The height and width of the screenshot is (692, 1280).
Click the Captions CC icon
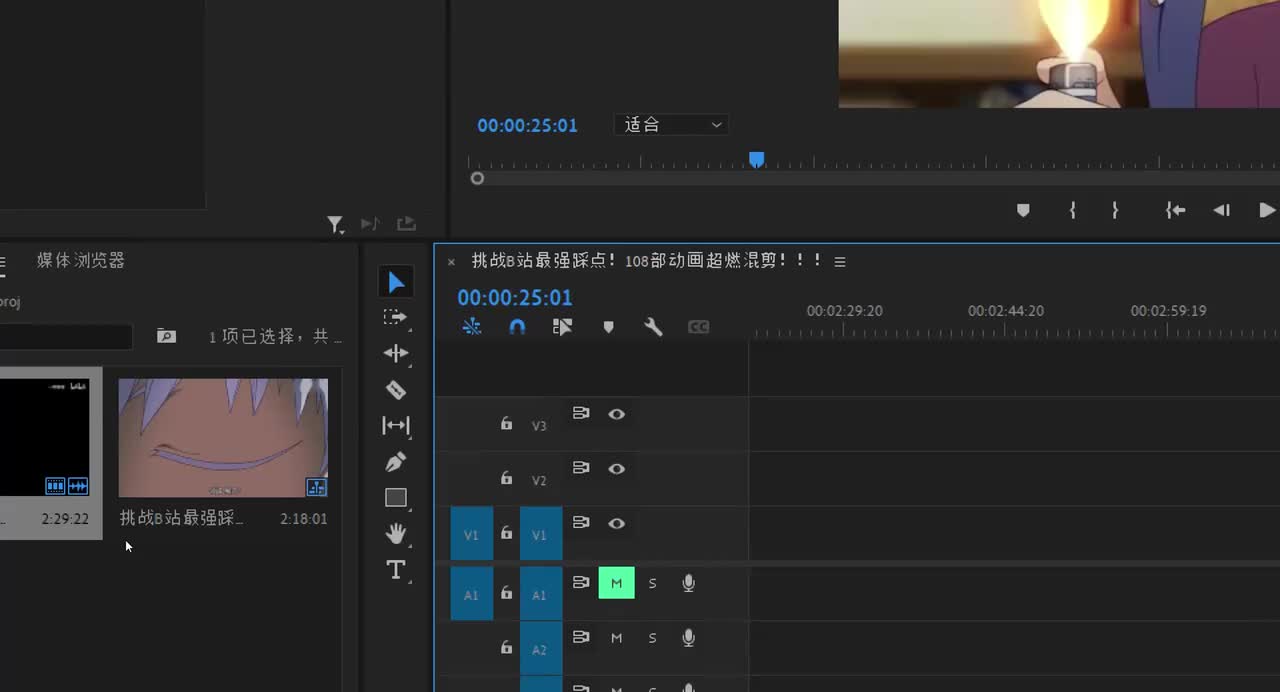699,327
